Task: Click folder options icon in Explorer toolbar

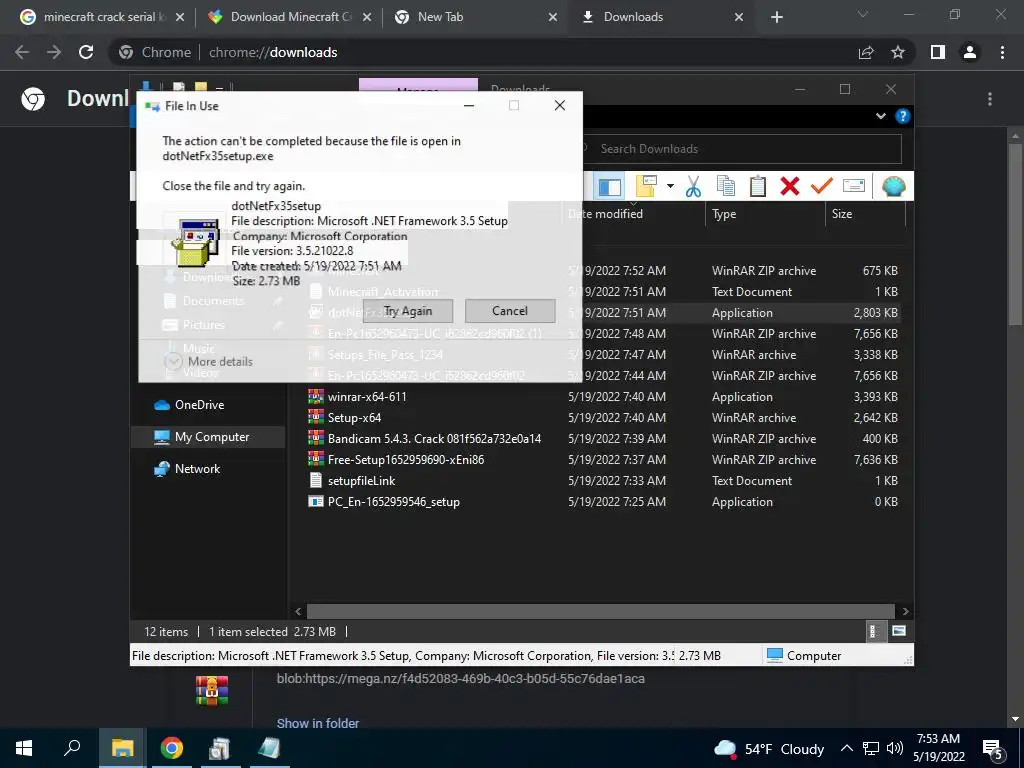Action: pyautogui.click(x=647, y=187)
